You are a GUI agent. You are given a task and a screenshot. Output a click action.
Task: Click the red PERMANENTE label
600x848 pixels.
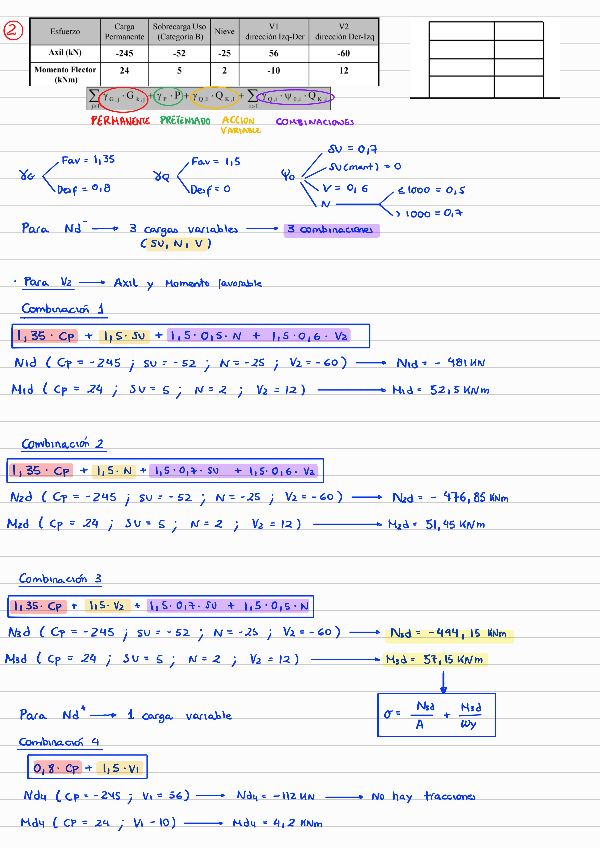coord(120,120)
